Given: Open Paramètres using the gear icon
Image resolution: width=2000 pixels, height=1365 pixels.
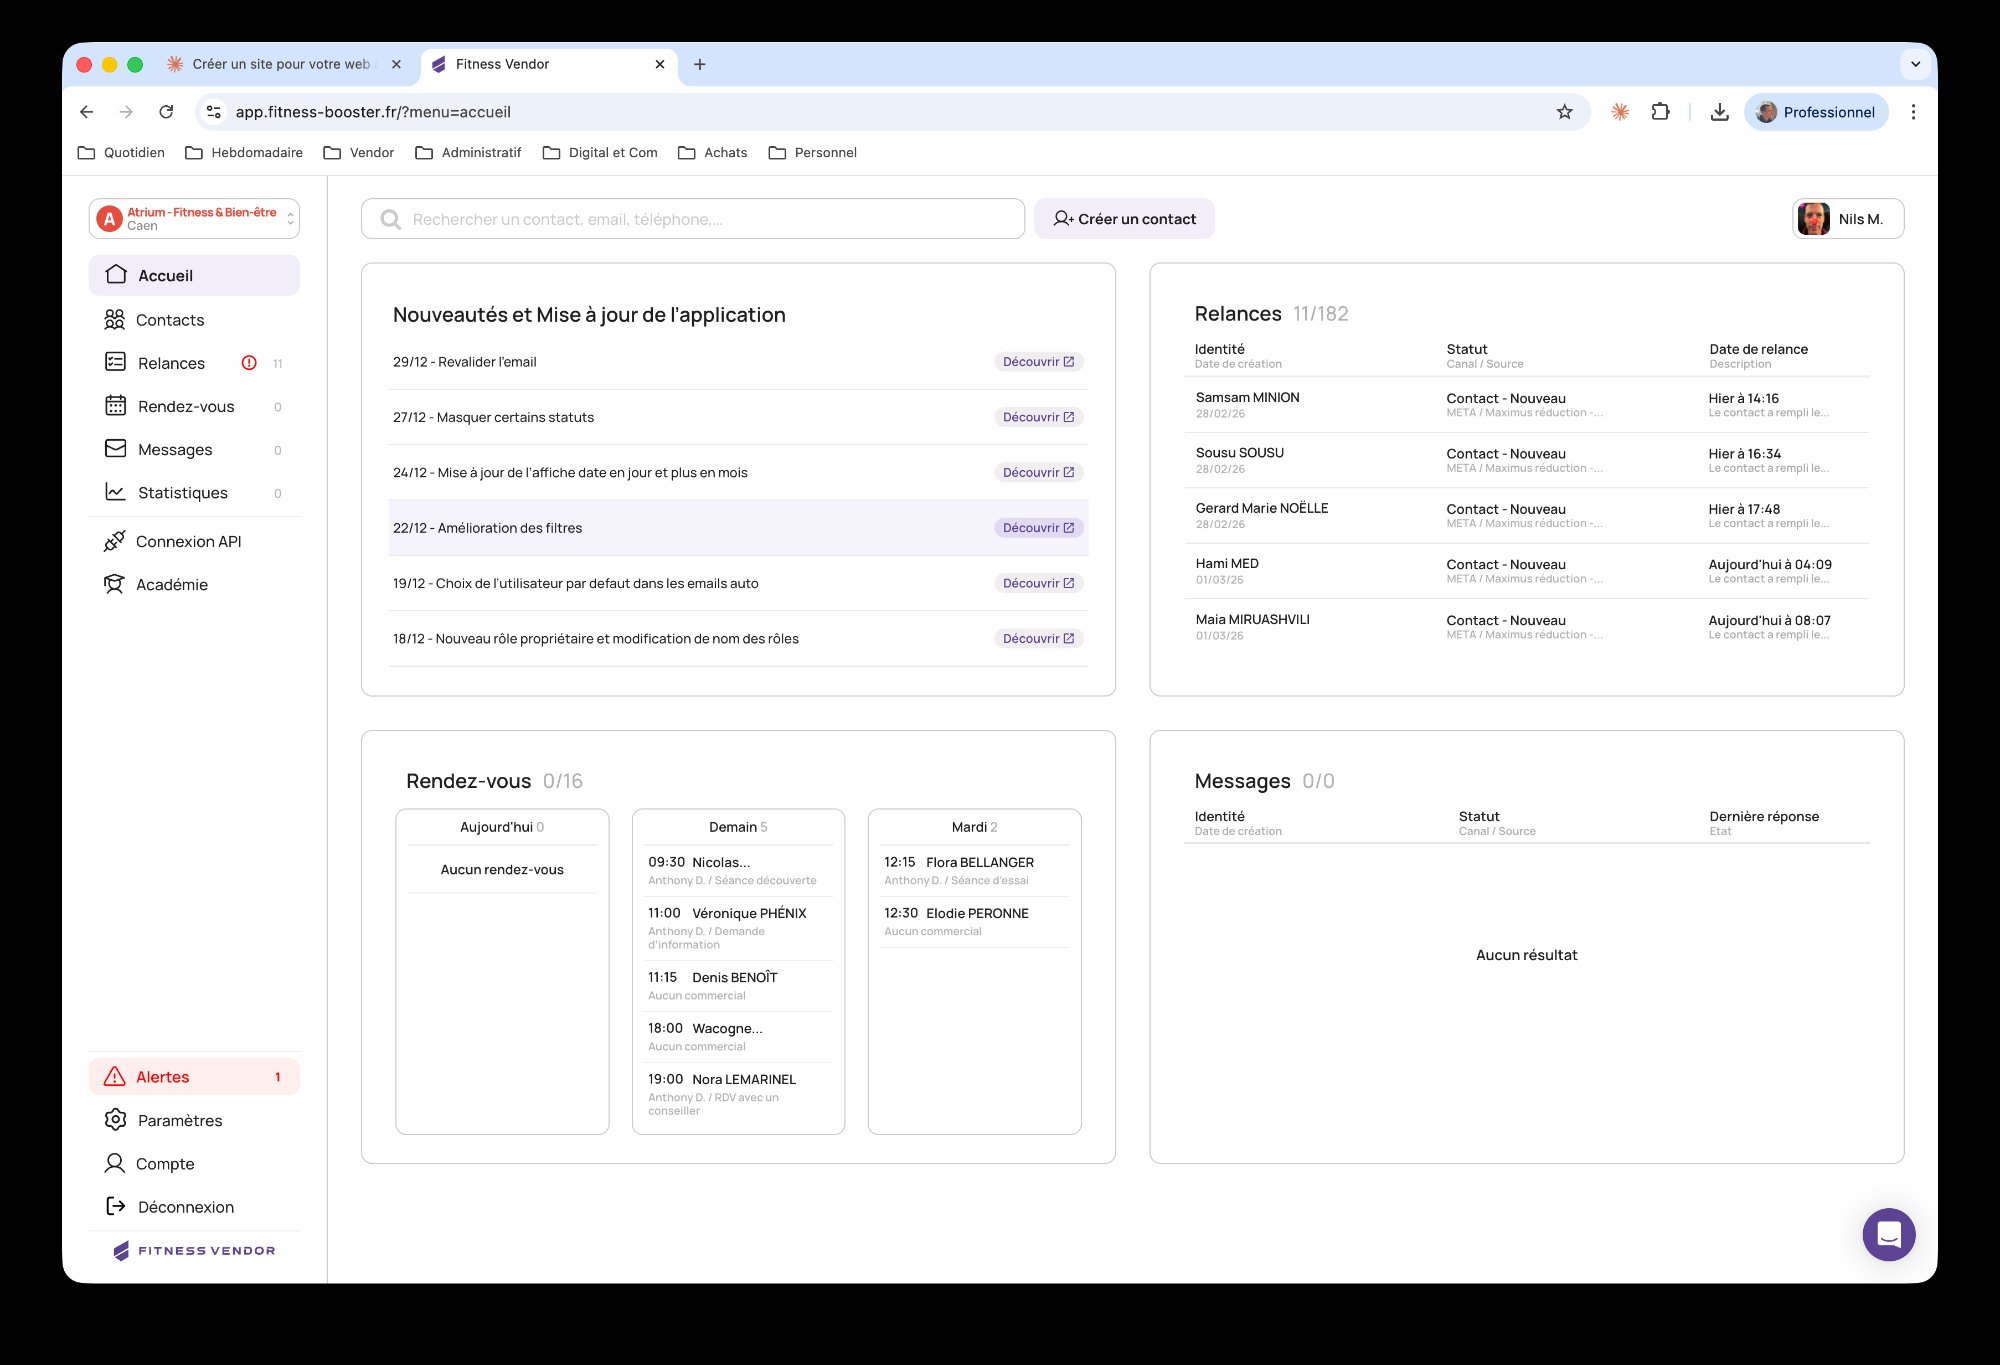Looking at the screenshot, I should coord(115,1120).
